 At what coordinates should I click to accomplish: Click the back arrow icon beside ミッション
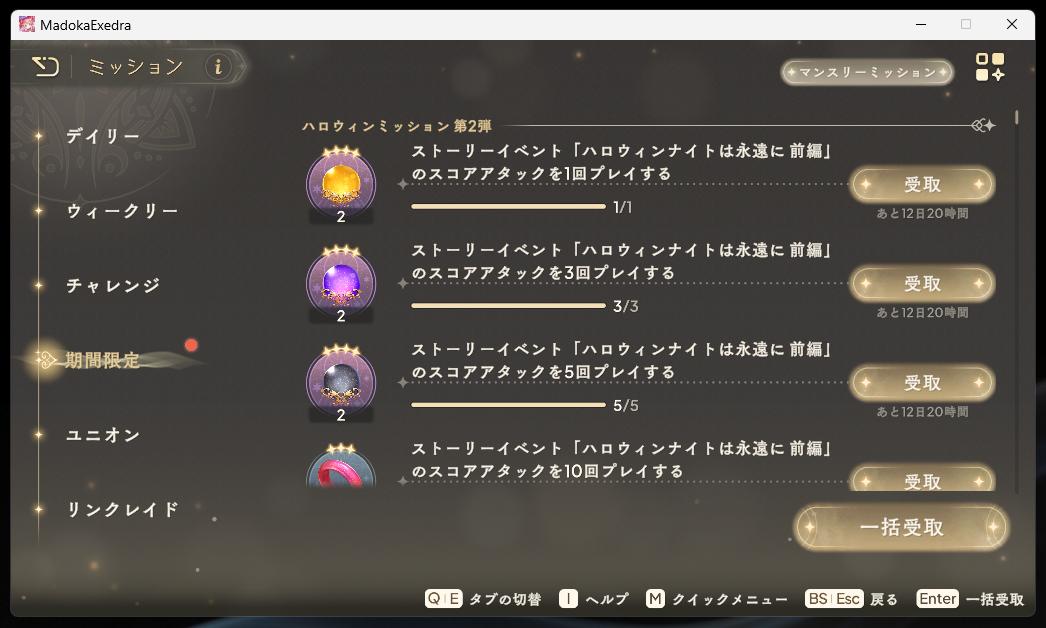tap(45, 66)
